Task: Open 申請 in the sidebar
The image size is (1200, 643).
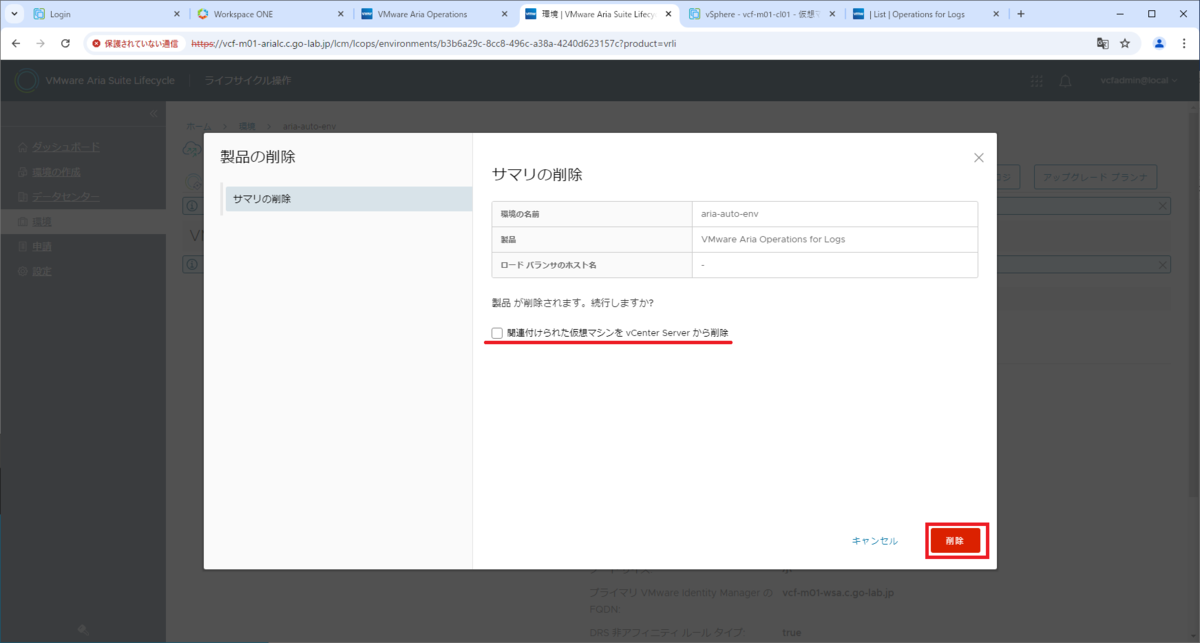Action: point(42,246)
